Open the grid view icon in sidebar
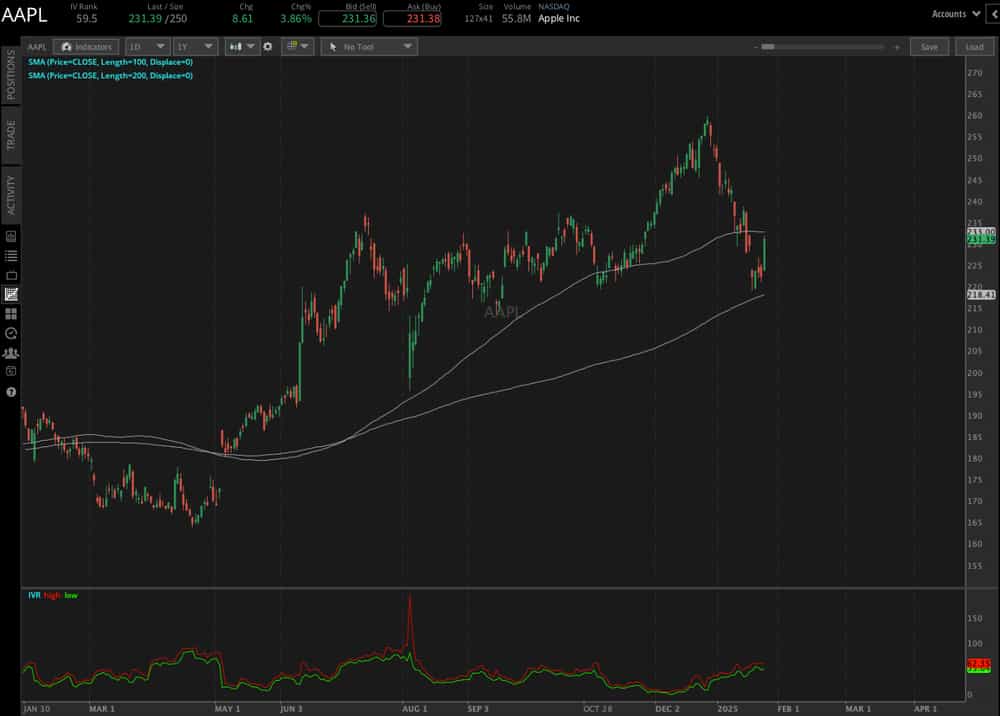The width and height of the screenshot is (1000, 716). click(x=9, y=312)
